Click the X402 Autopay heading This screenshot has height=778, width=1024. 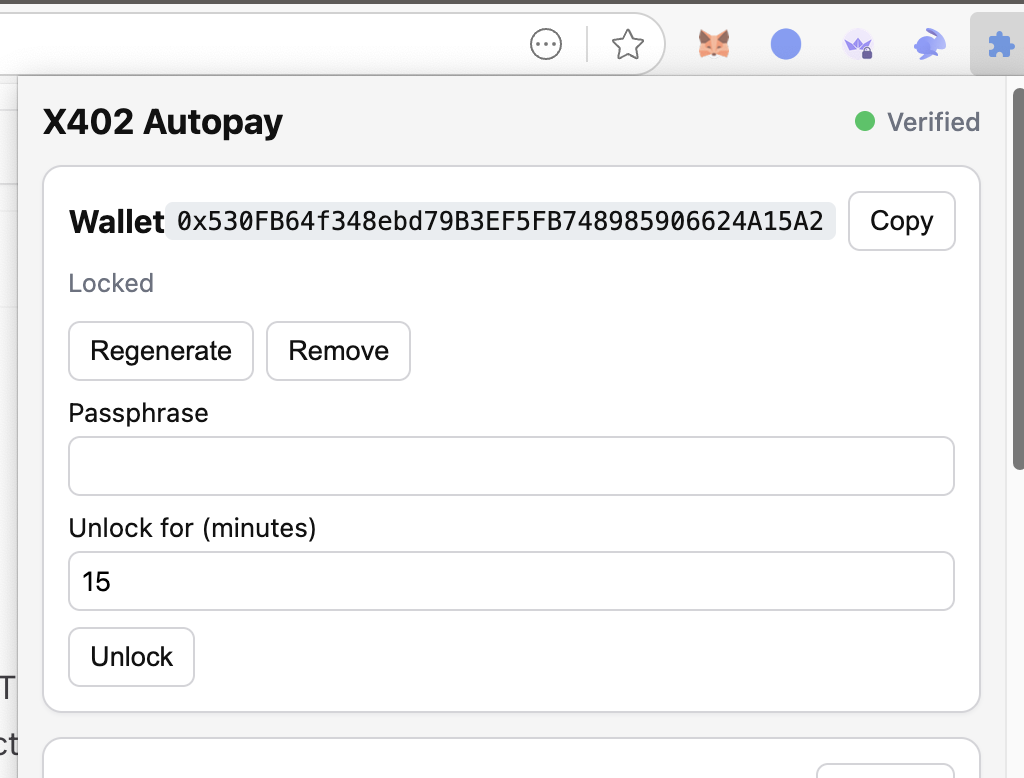(x=163, y=122)
